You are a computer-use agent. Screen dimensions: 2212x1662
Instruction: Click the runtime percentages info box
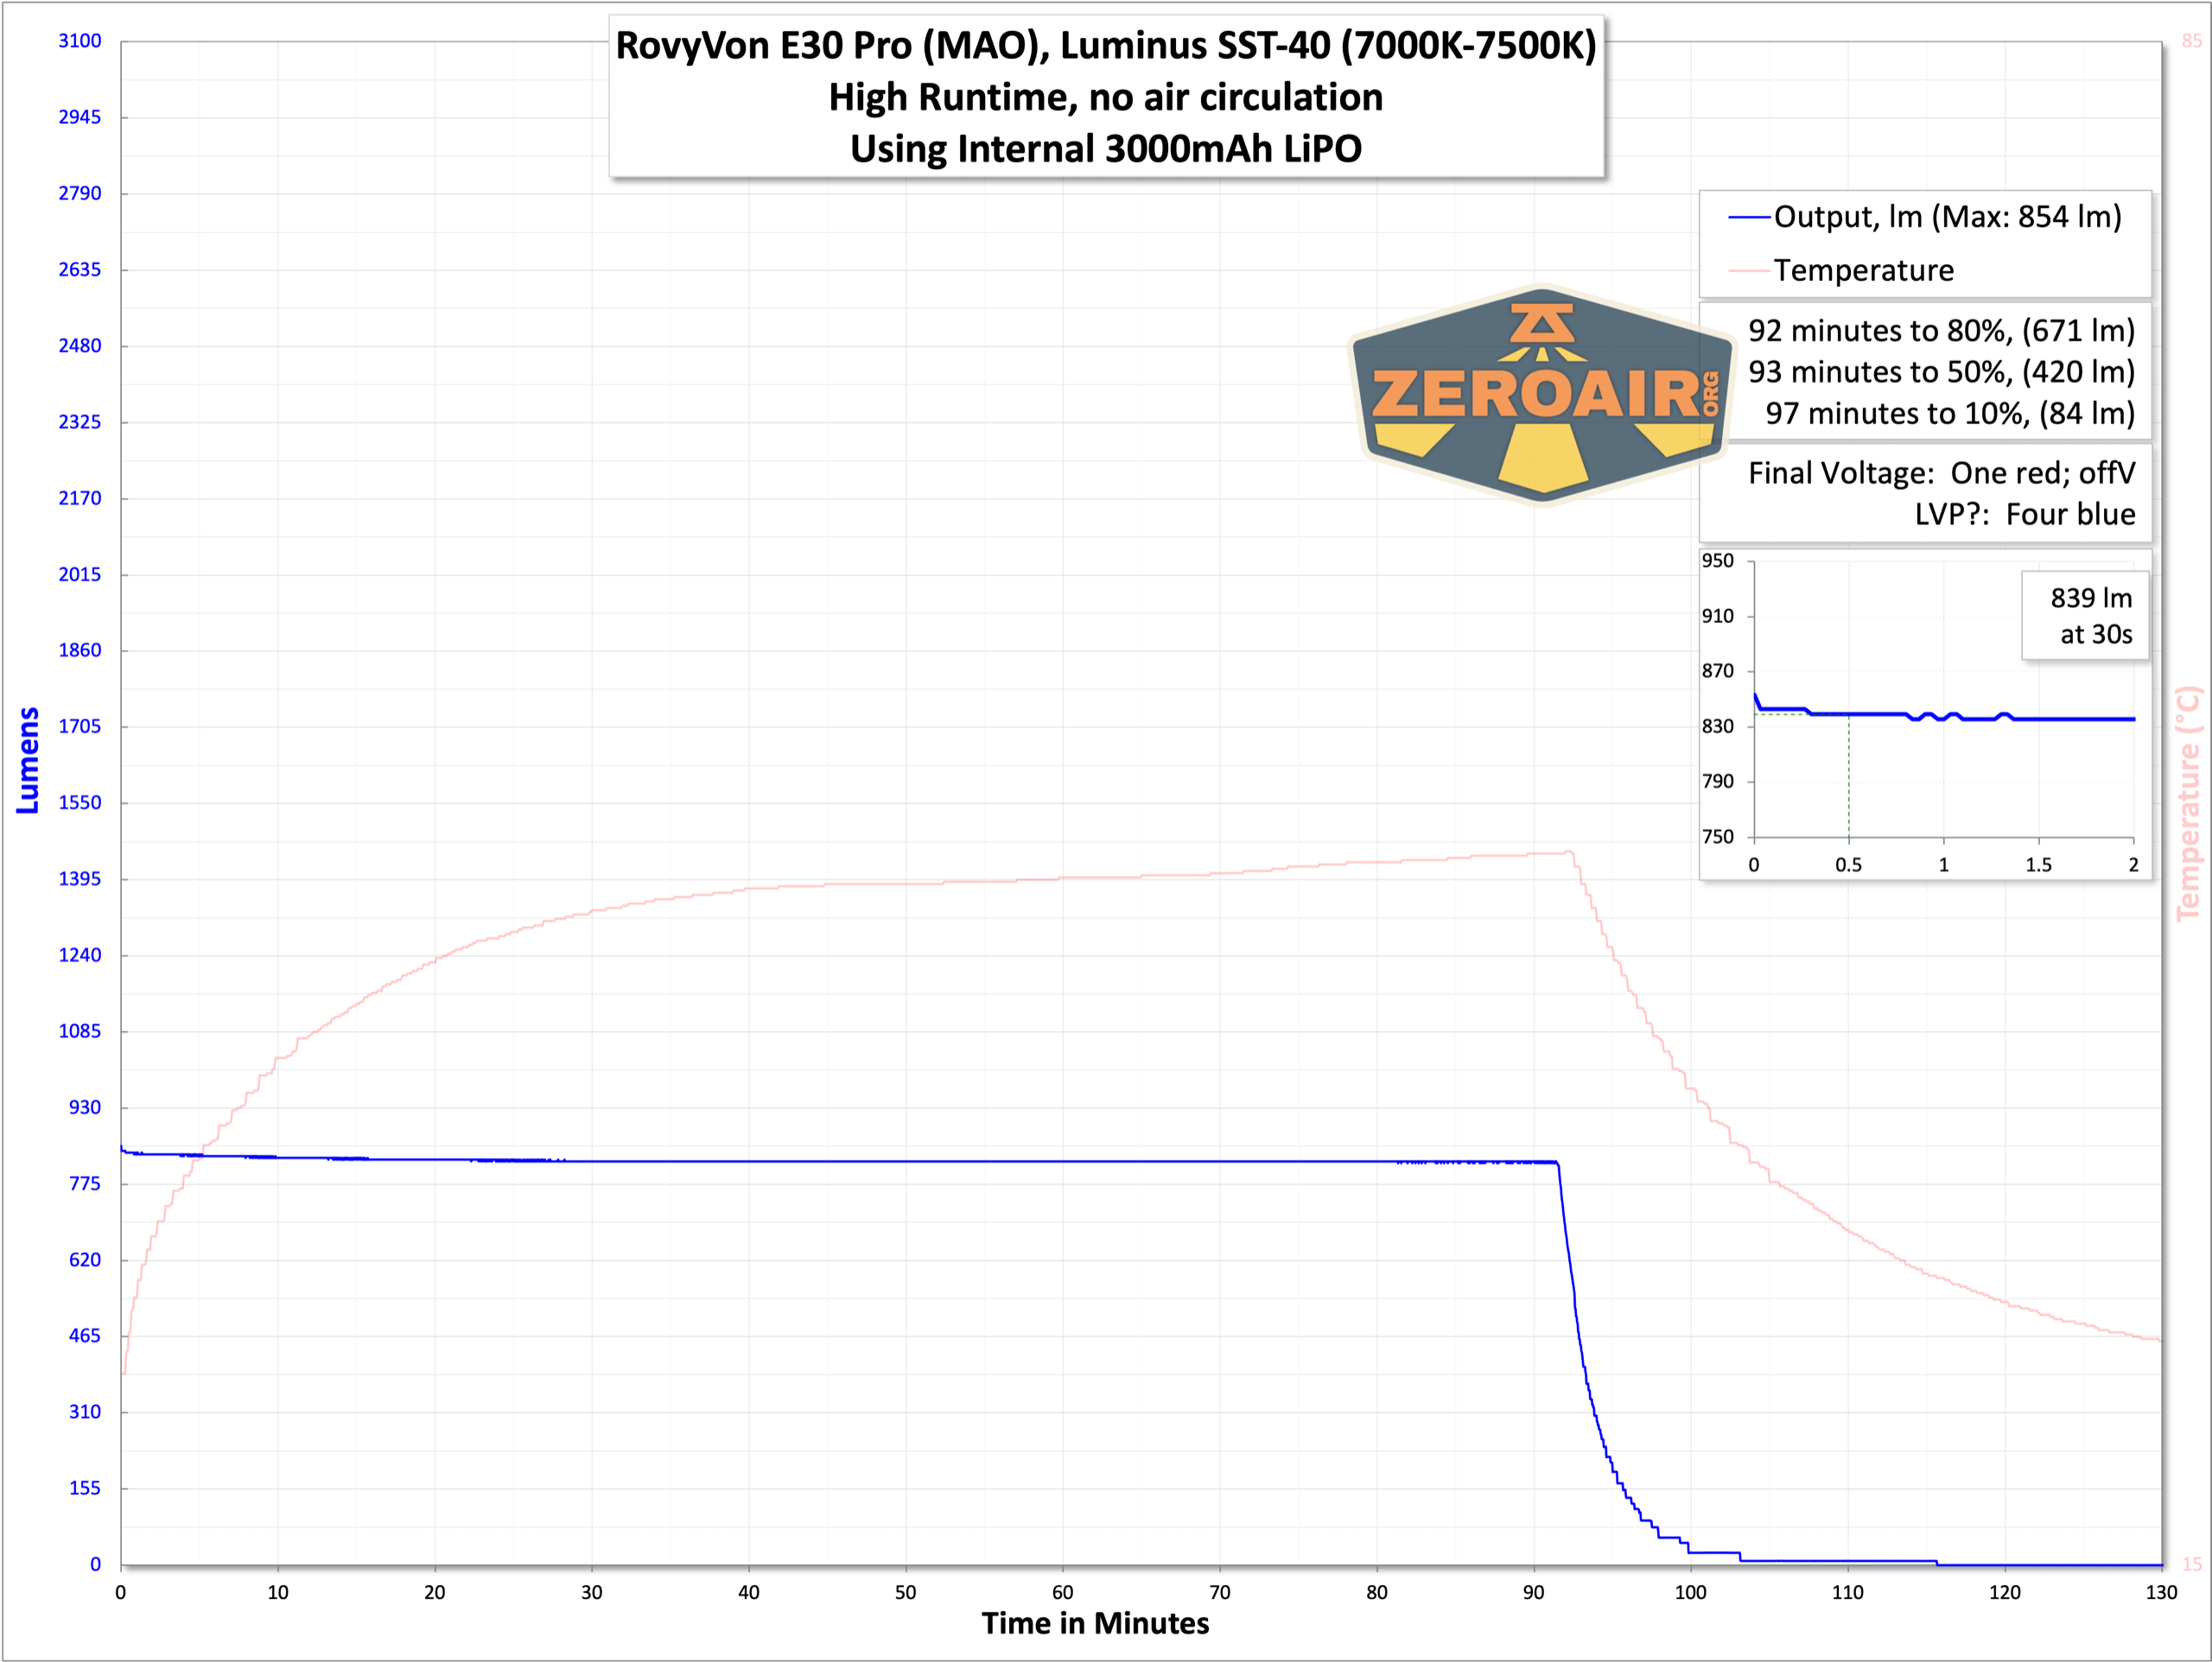tap(1940, 372)
